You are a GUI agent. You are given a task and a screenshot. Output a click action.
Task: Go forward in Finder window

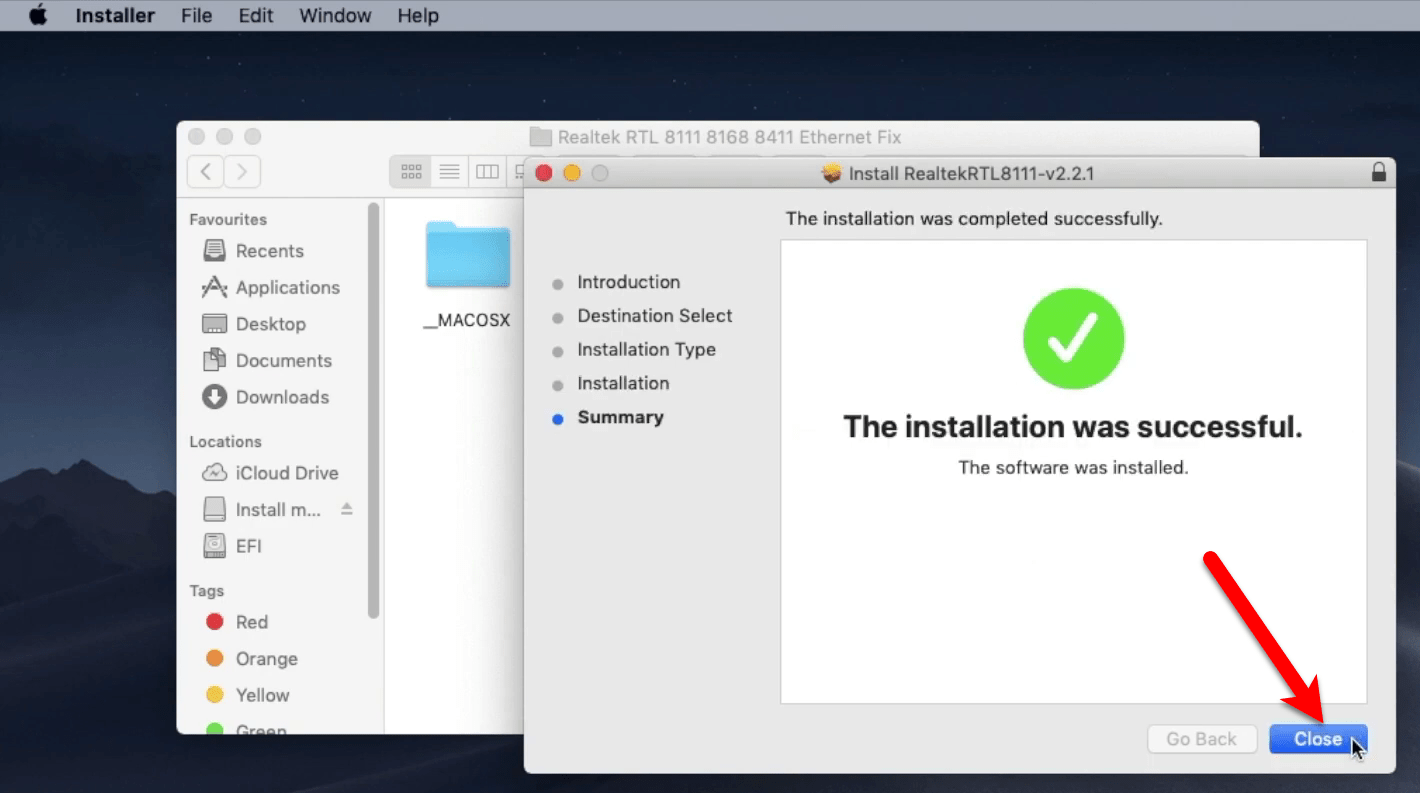242,172
